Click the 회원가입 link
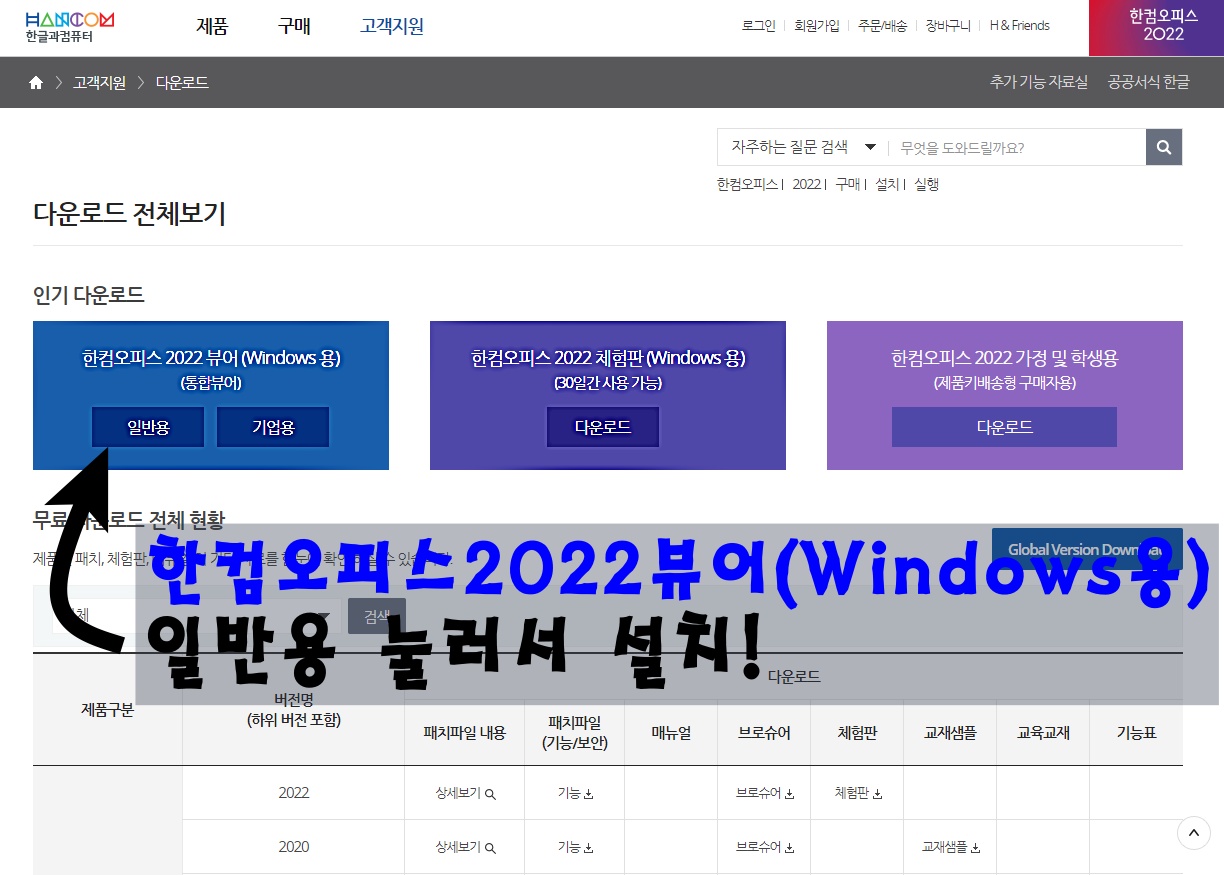The height and width of the screenshot is (875, 1224). 816,26
